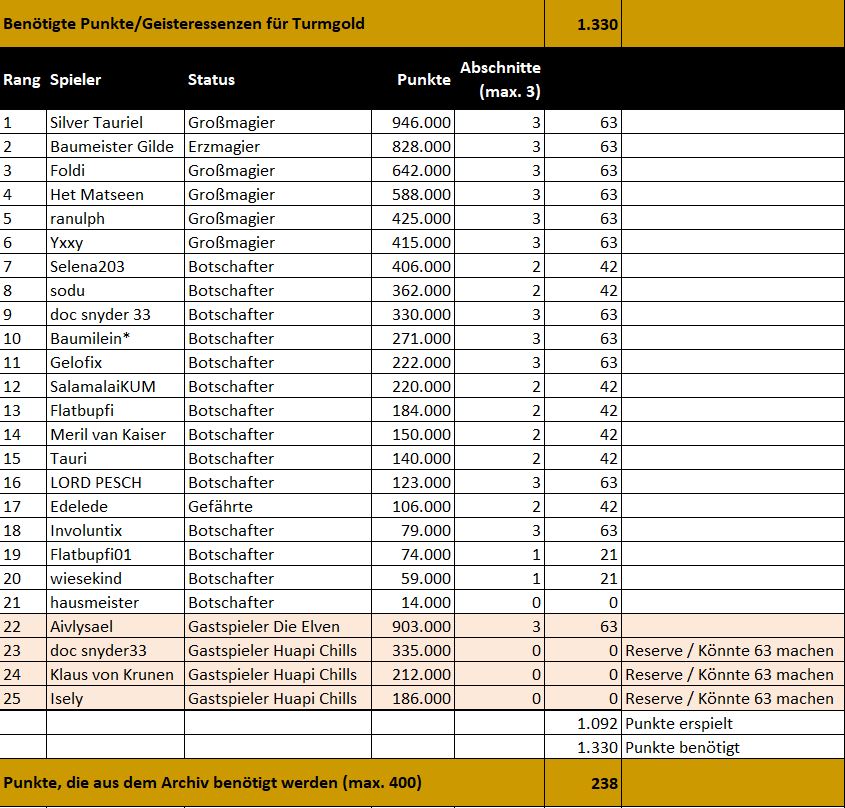Click the 238 archive points total
This screenshot has width=845, height=808.
pos(603,784)
